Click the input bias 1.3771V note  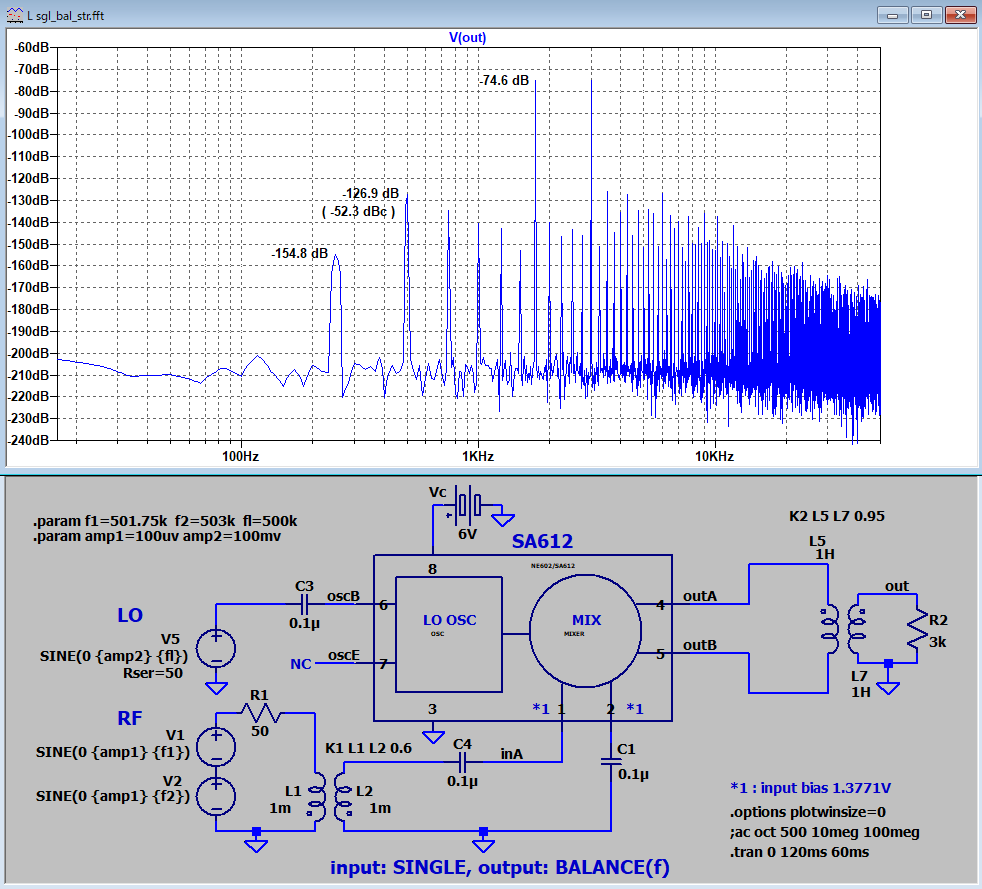[x=810, y=788]
